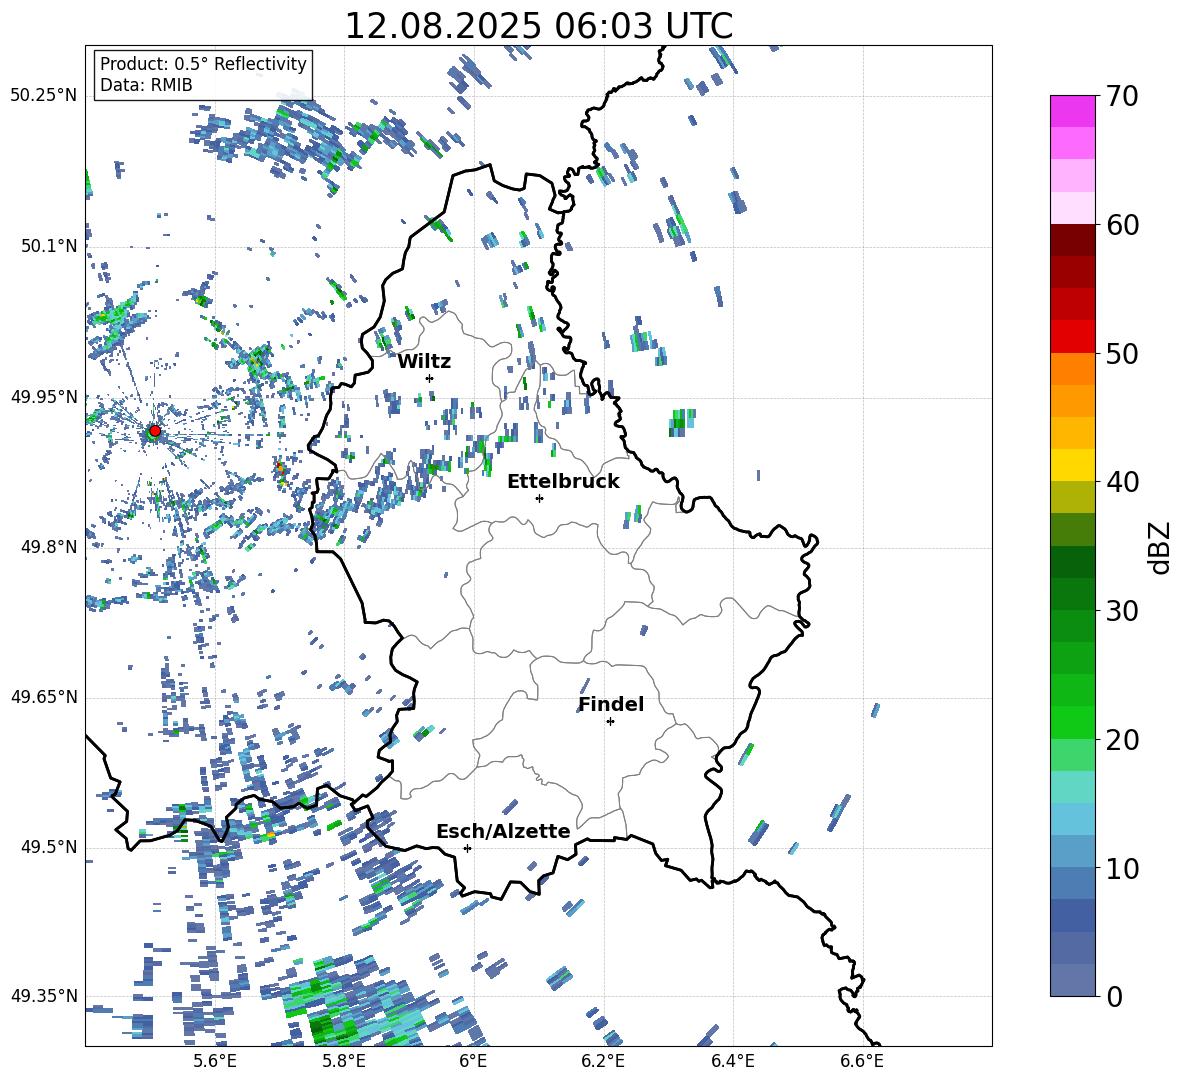Click the 6°E longitude tick label

(x=473, y=1061)
